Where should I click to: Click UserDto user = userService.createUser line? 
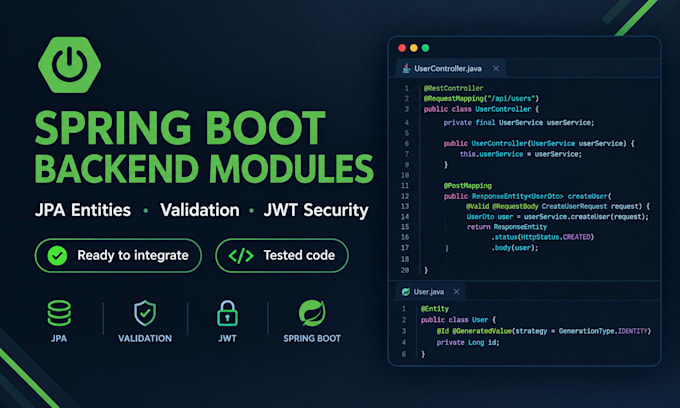(x=558, y=217)
